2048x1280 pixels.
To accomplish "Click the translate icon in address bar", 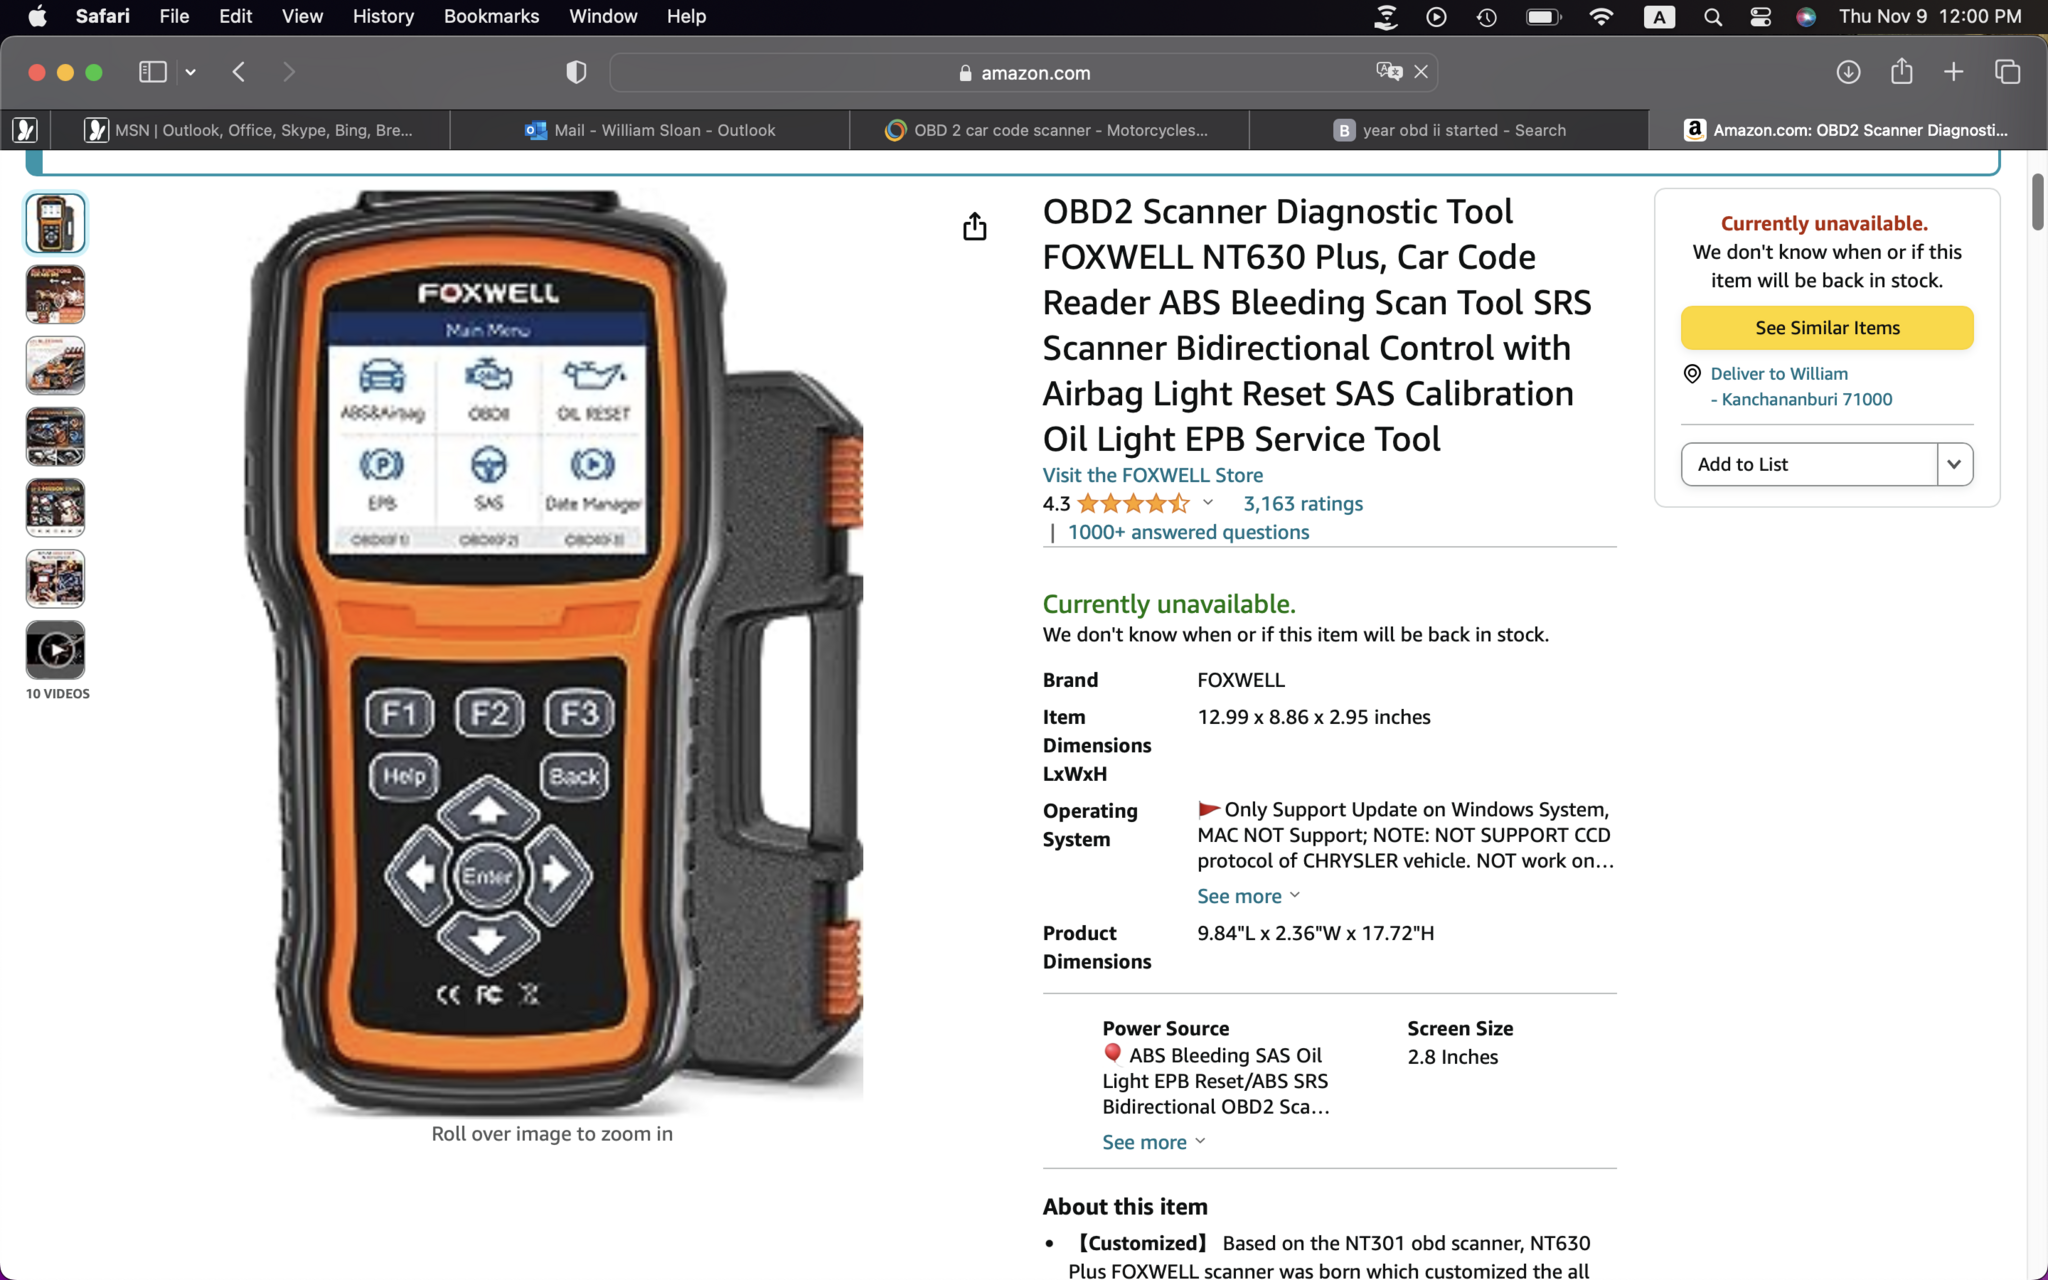I will point(1389,72).
